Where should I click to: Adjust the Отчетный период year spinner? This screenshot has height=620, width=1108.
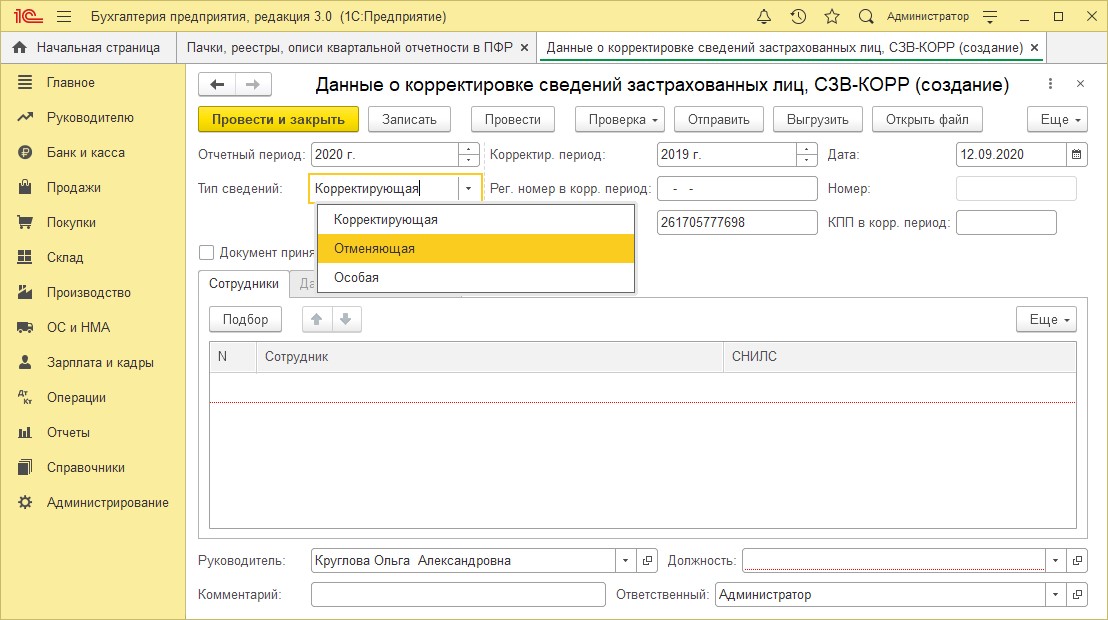468,154
